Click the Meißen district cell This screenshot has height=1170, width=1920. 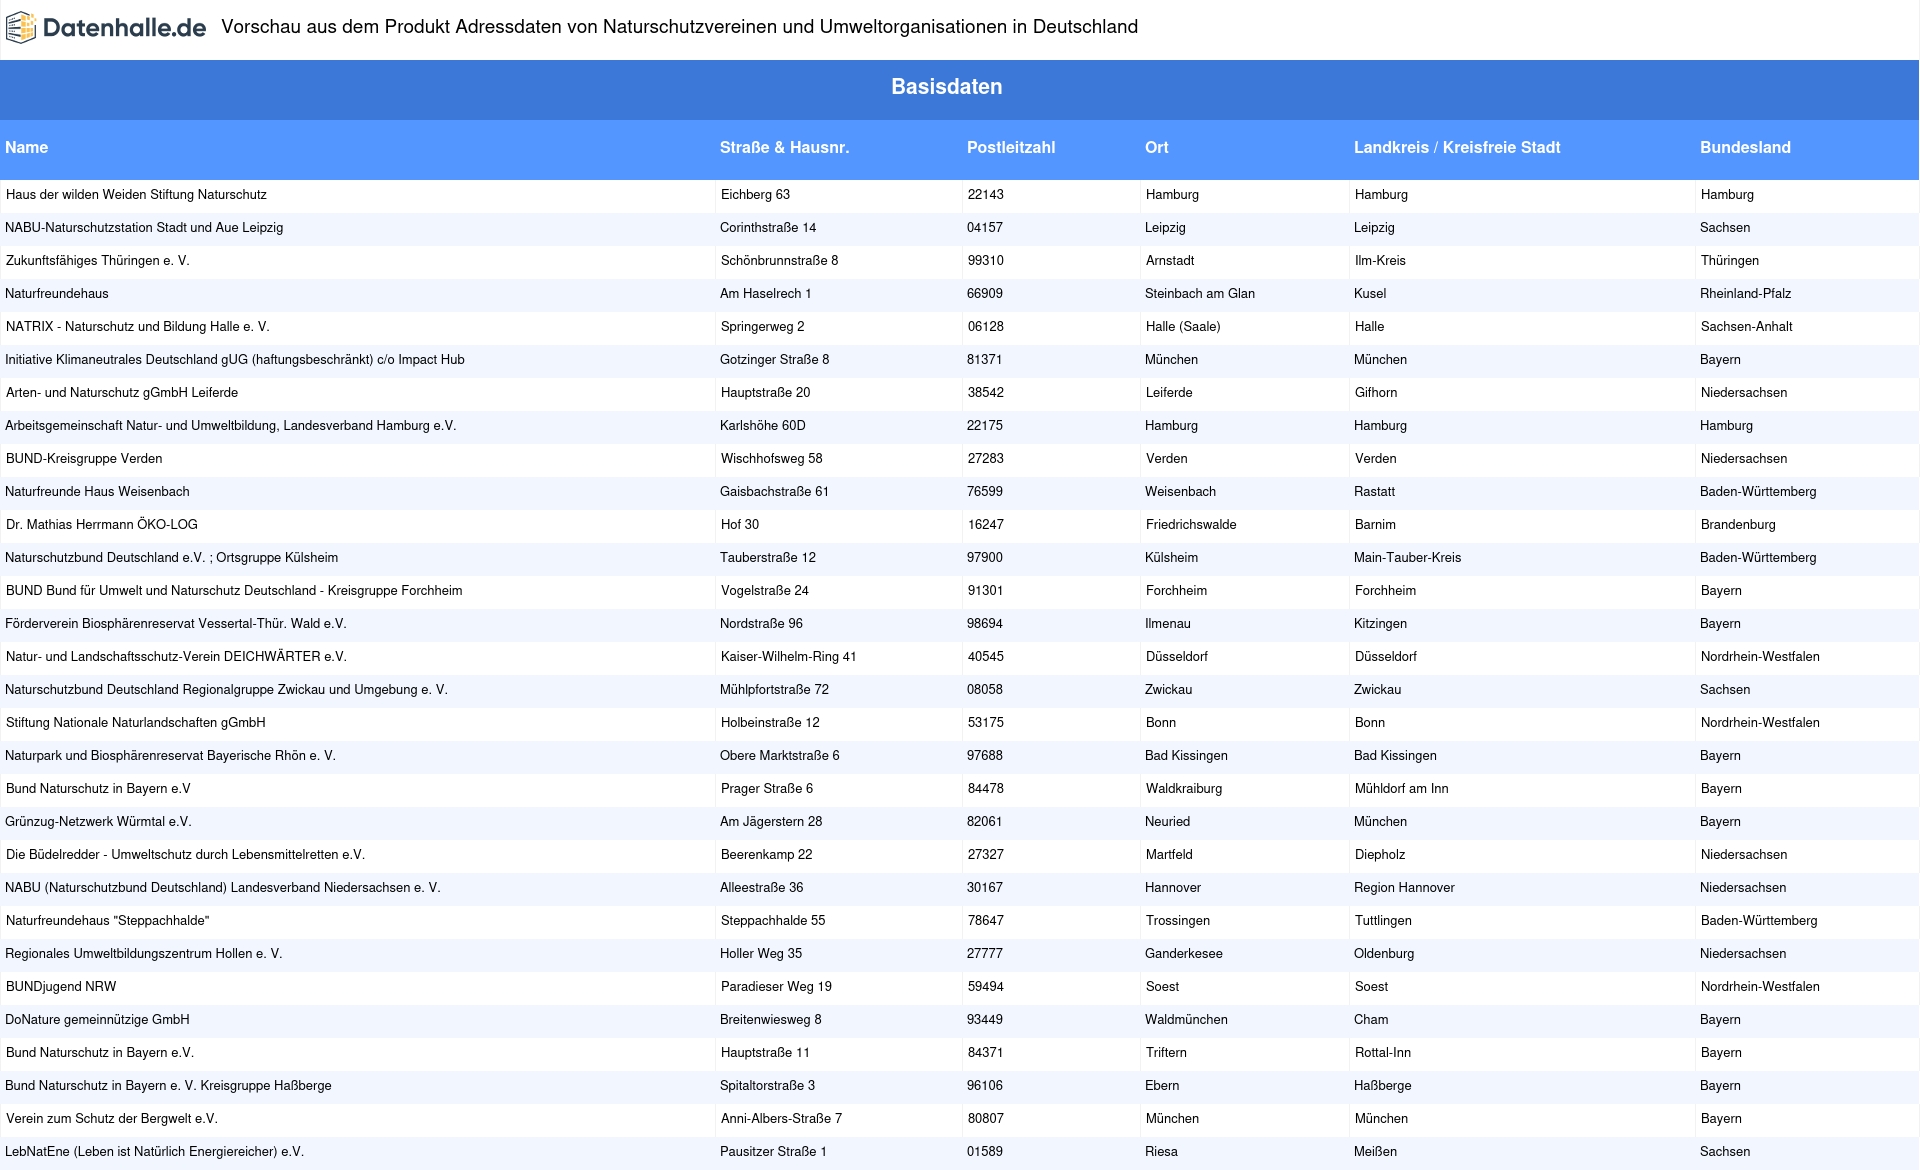tap(1375, 1152)
